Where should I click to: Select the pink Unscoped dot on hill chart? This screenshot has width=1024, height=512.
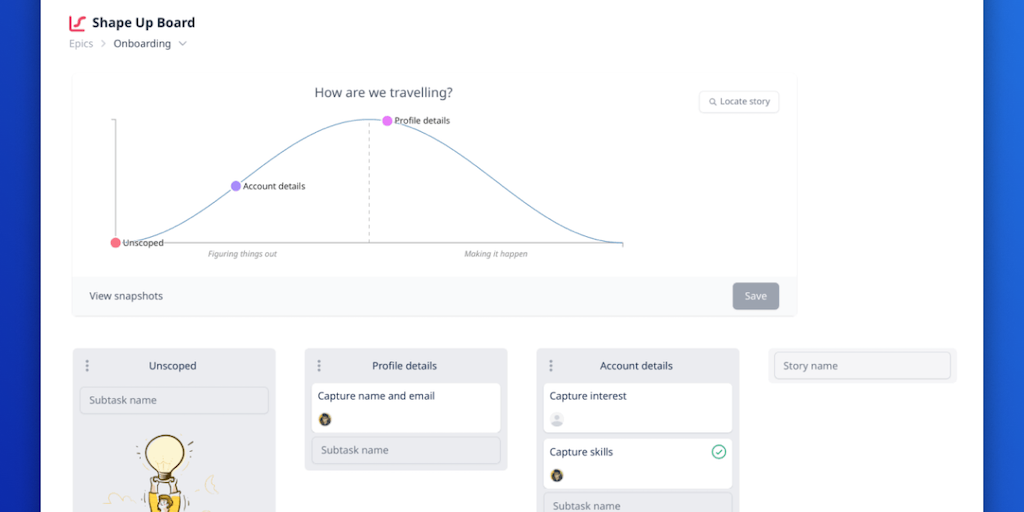(116, 243)
